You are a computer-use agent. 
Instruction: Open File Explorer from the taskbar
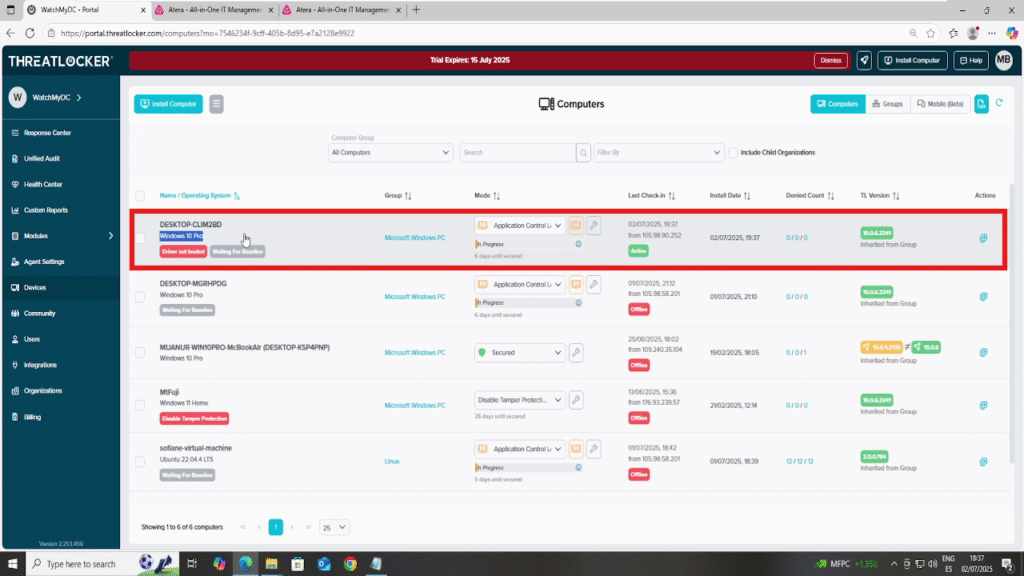pos(271,564)
